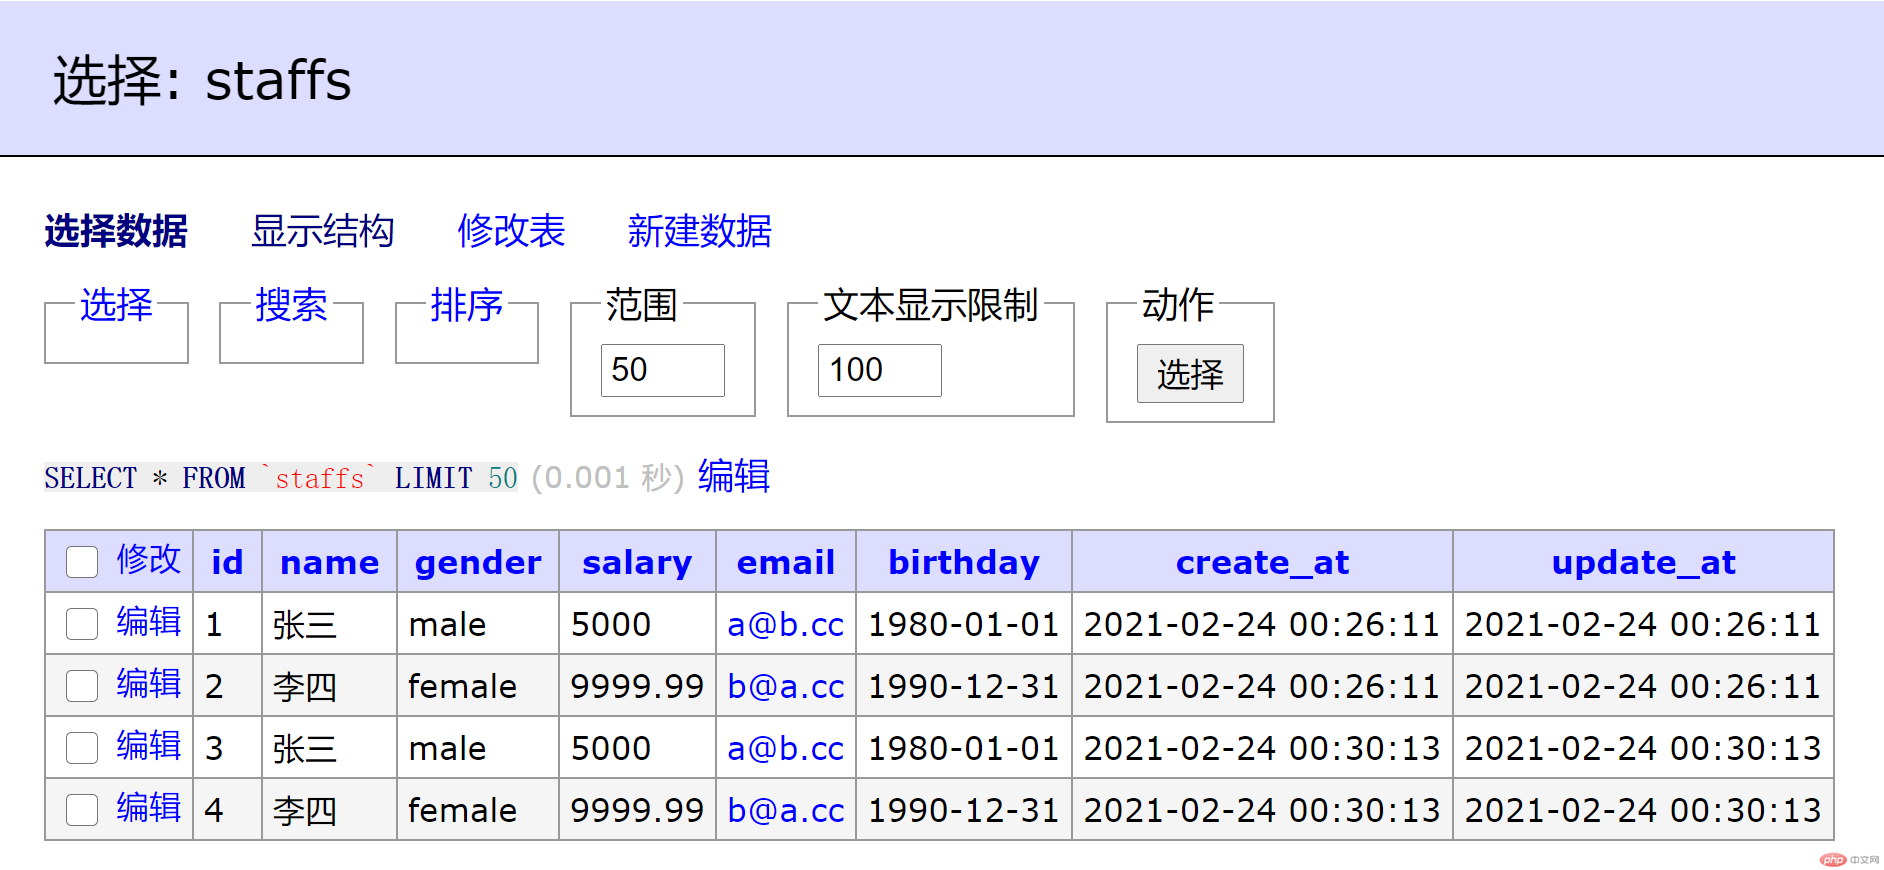Screen dimensions: 1884x870
Task: Click create_at value in row 3
Action: coord(1262,749)
